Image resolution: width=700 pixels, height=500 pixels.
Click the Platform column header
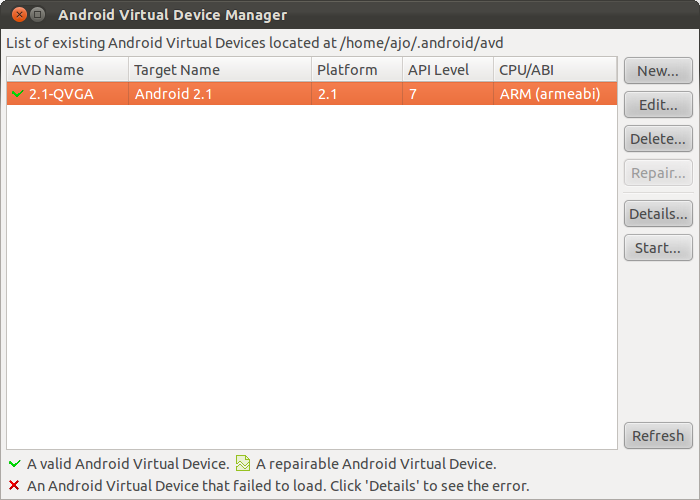[x=357, y=70]
